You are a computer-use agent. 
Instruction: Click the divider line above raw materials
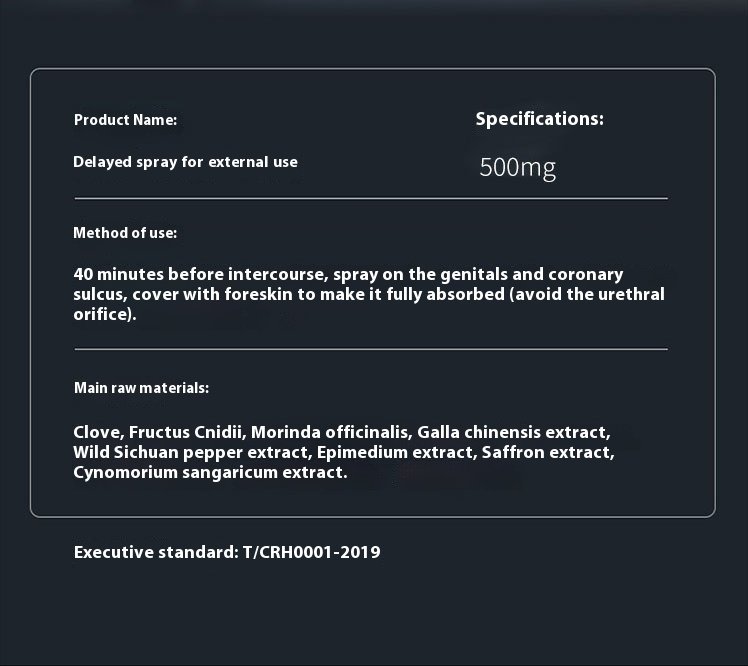click(x=371, y=349)
